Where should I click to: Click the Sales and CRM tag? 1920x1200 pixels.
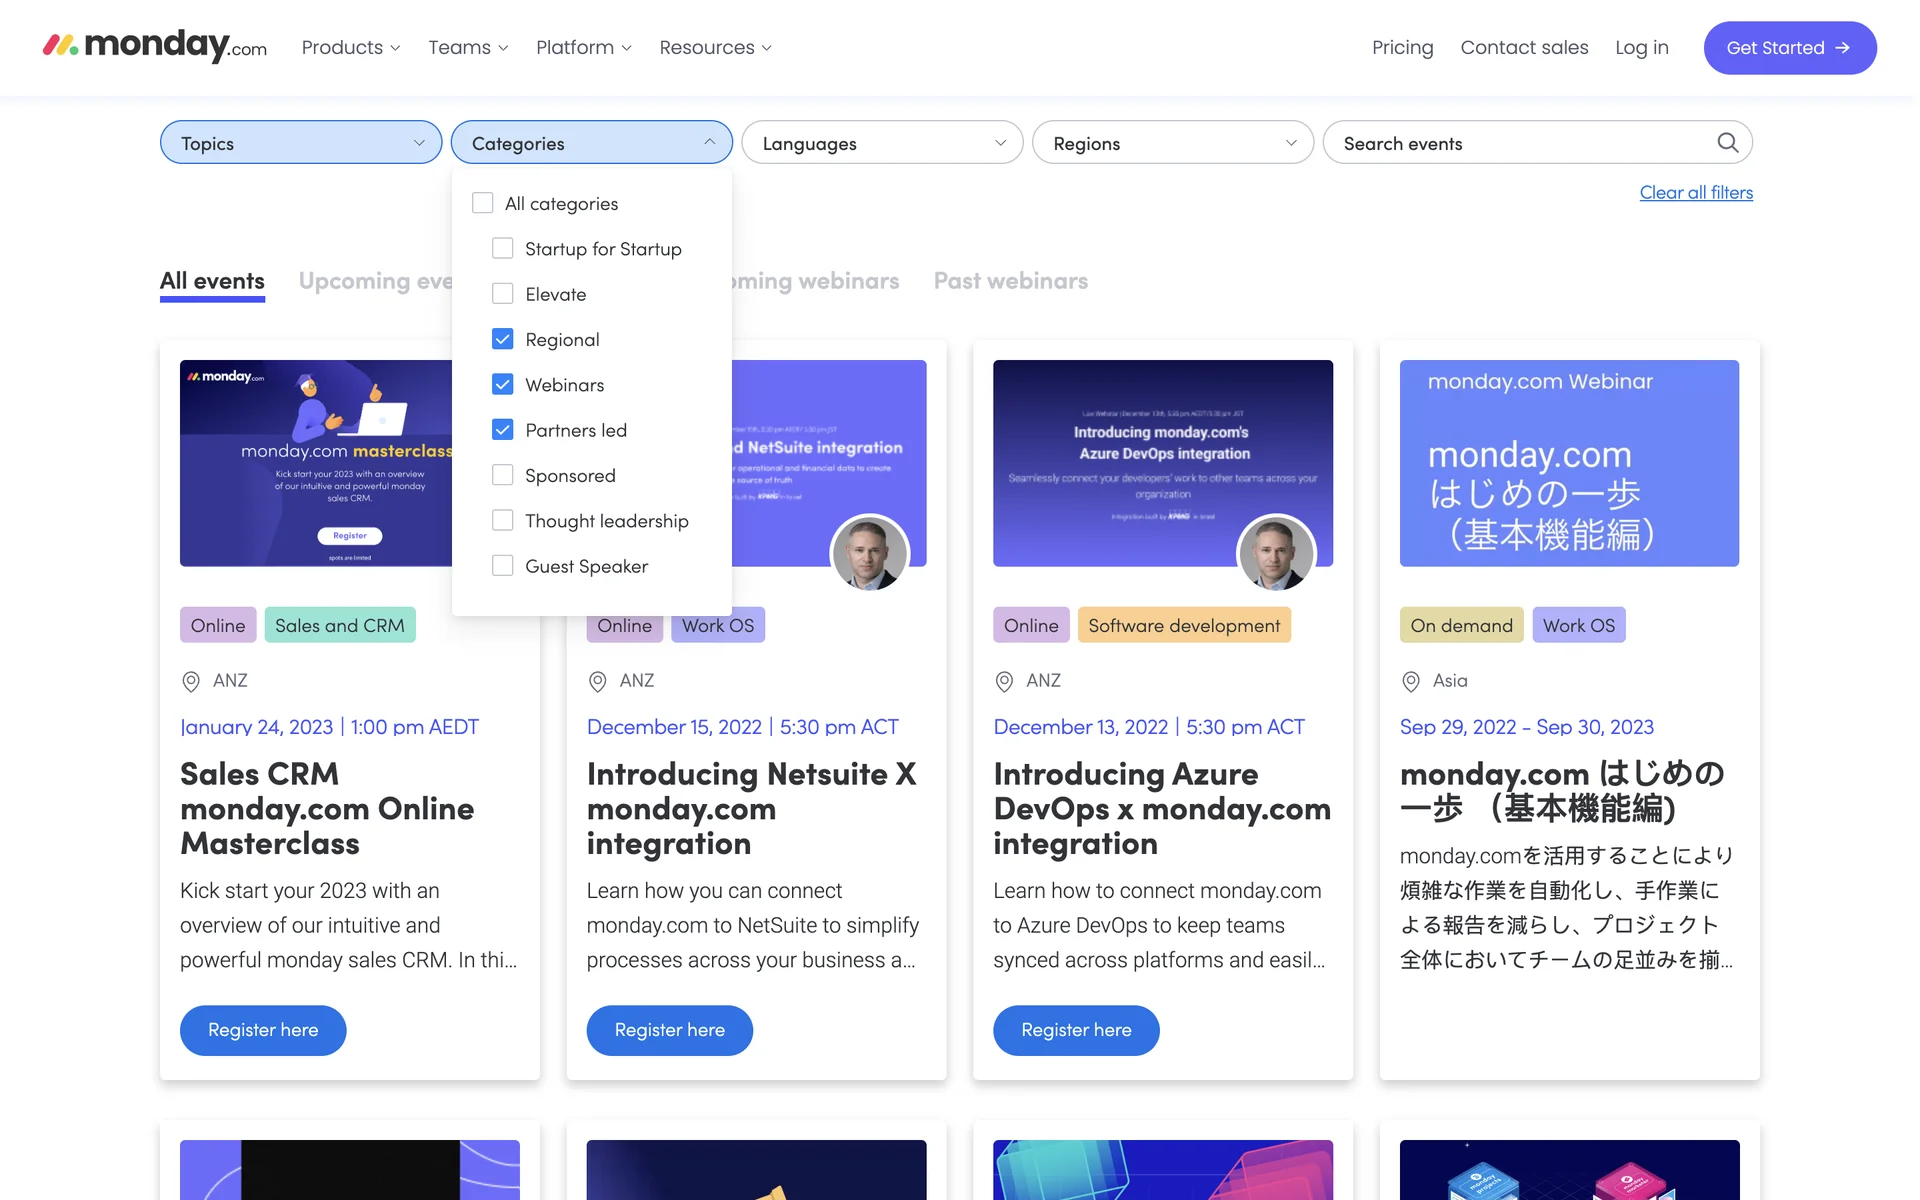click(339, 625)
